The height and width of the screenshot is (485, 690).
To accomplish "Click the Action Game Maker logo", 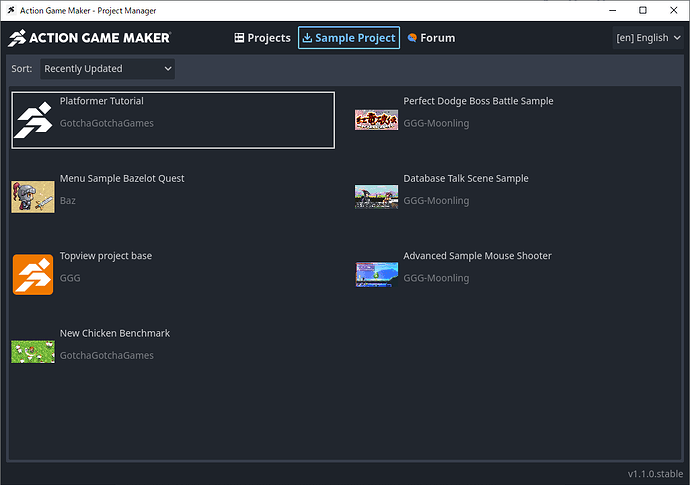I will click(x=90, y=38).
